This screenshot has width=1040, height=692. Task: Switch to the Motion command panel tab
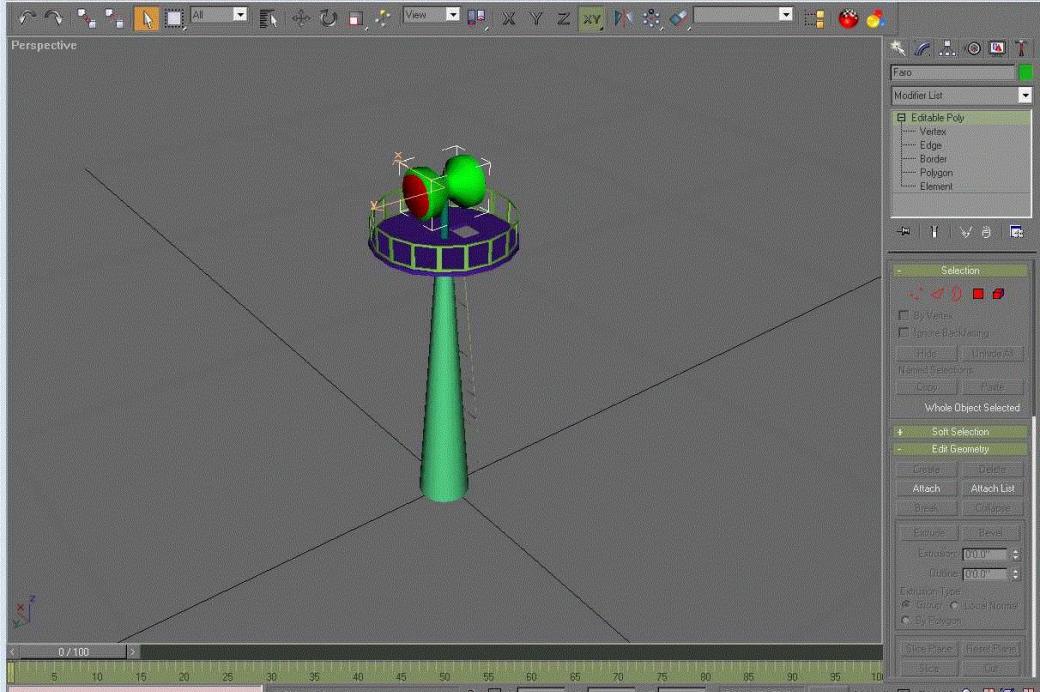(973, 48)
